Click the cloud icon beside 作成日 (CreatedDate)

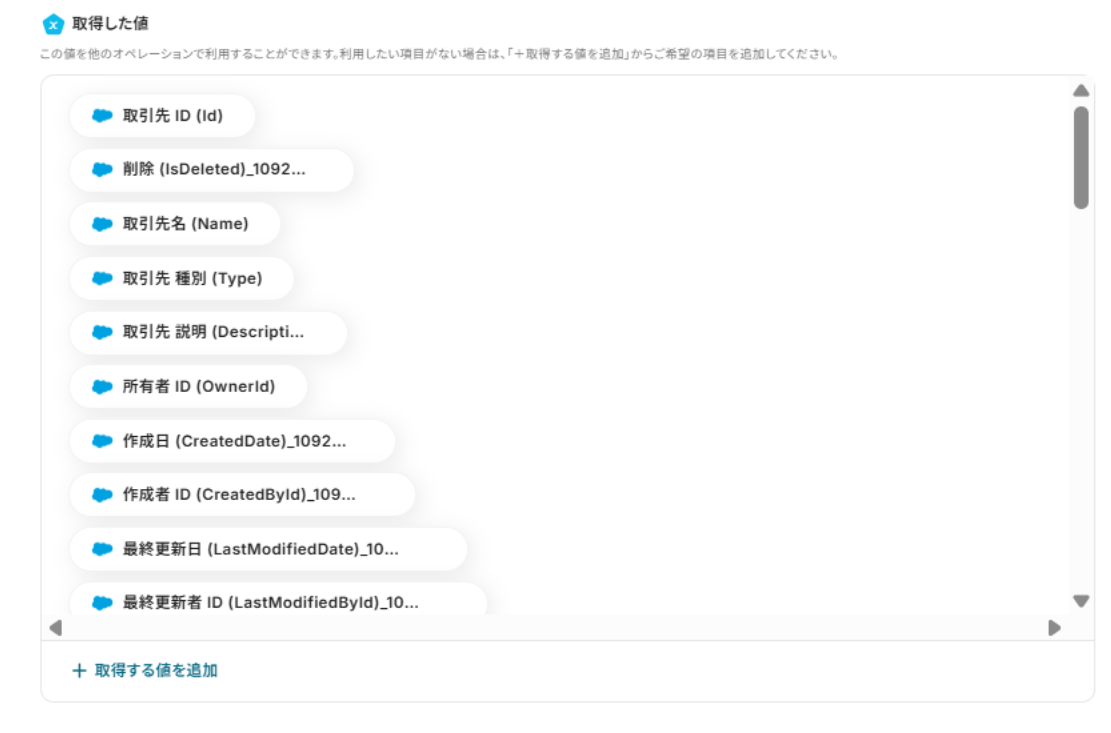[102, 441]
